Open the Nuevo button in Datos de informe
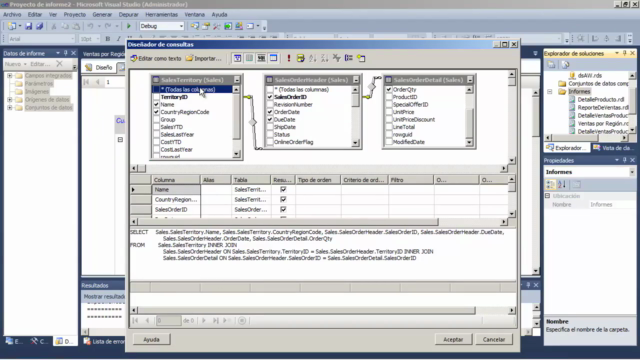The height and width of the screenshot is (360, 640). (16, 64)
